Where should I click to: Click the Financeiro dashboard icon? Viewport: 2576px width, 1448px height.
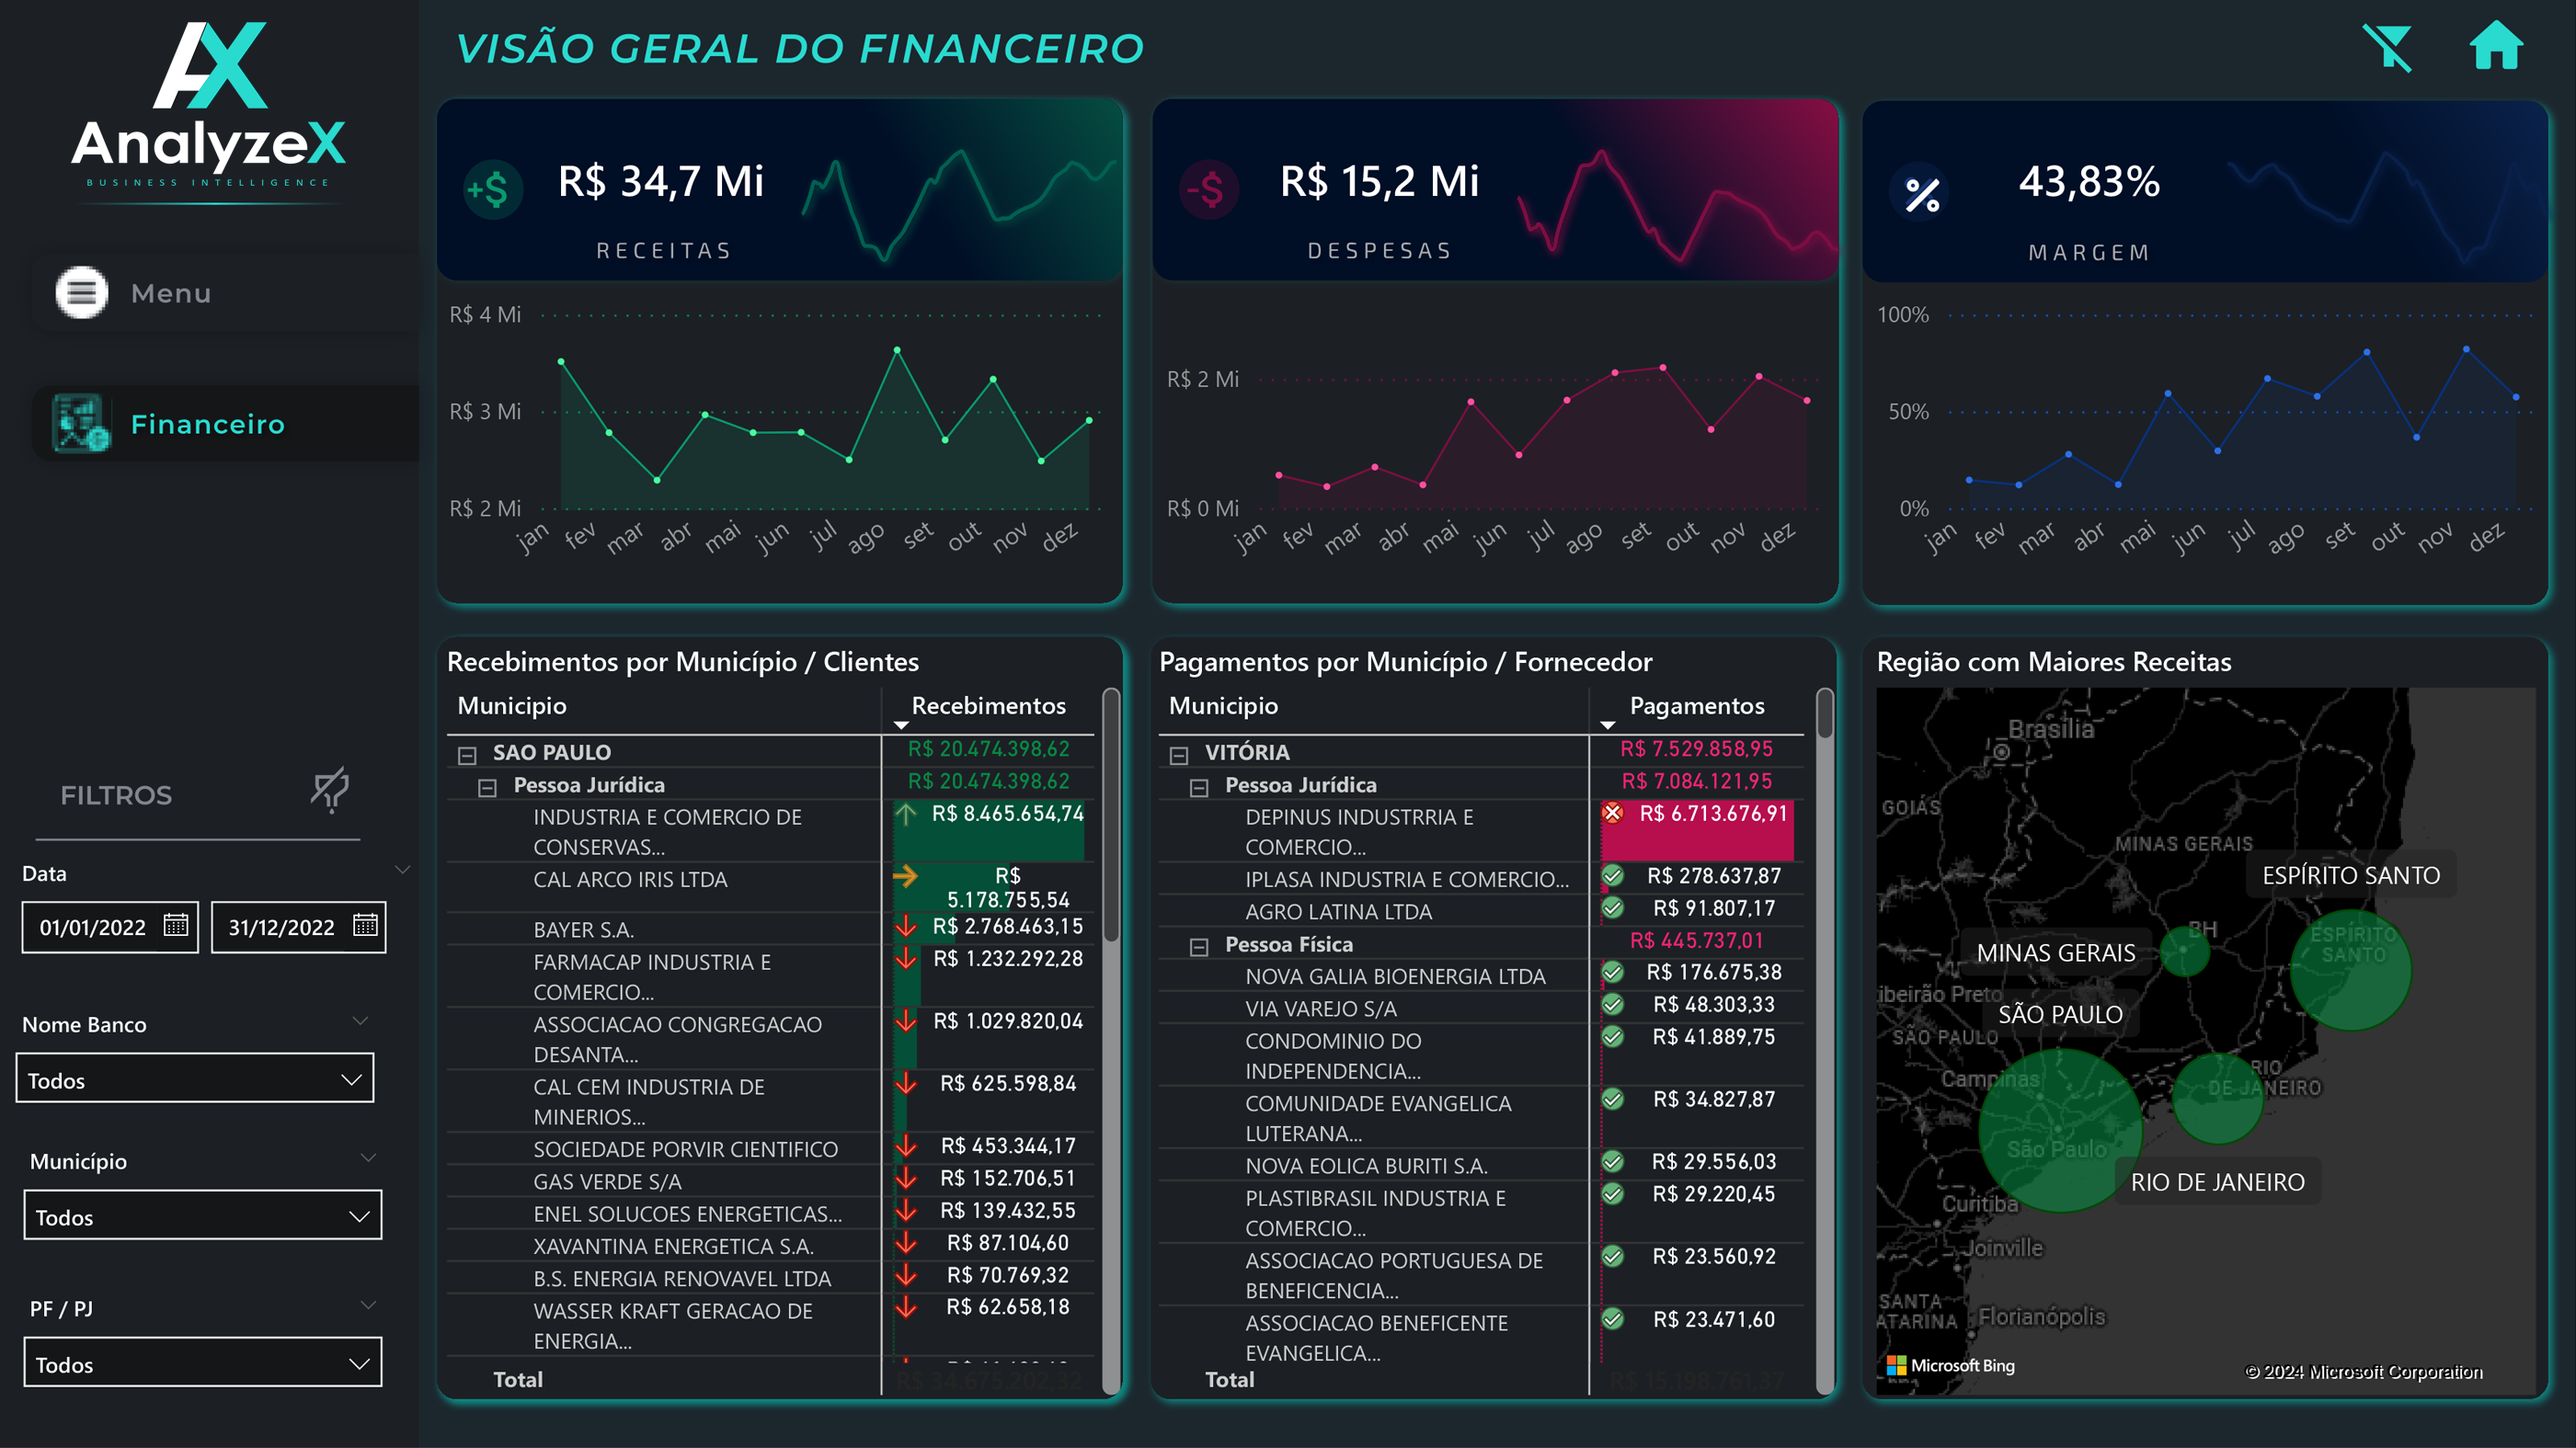tap(80, 424)
